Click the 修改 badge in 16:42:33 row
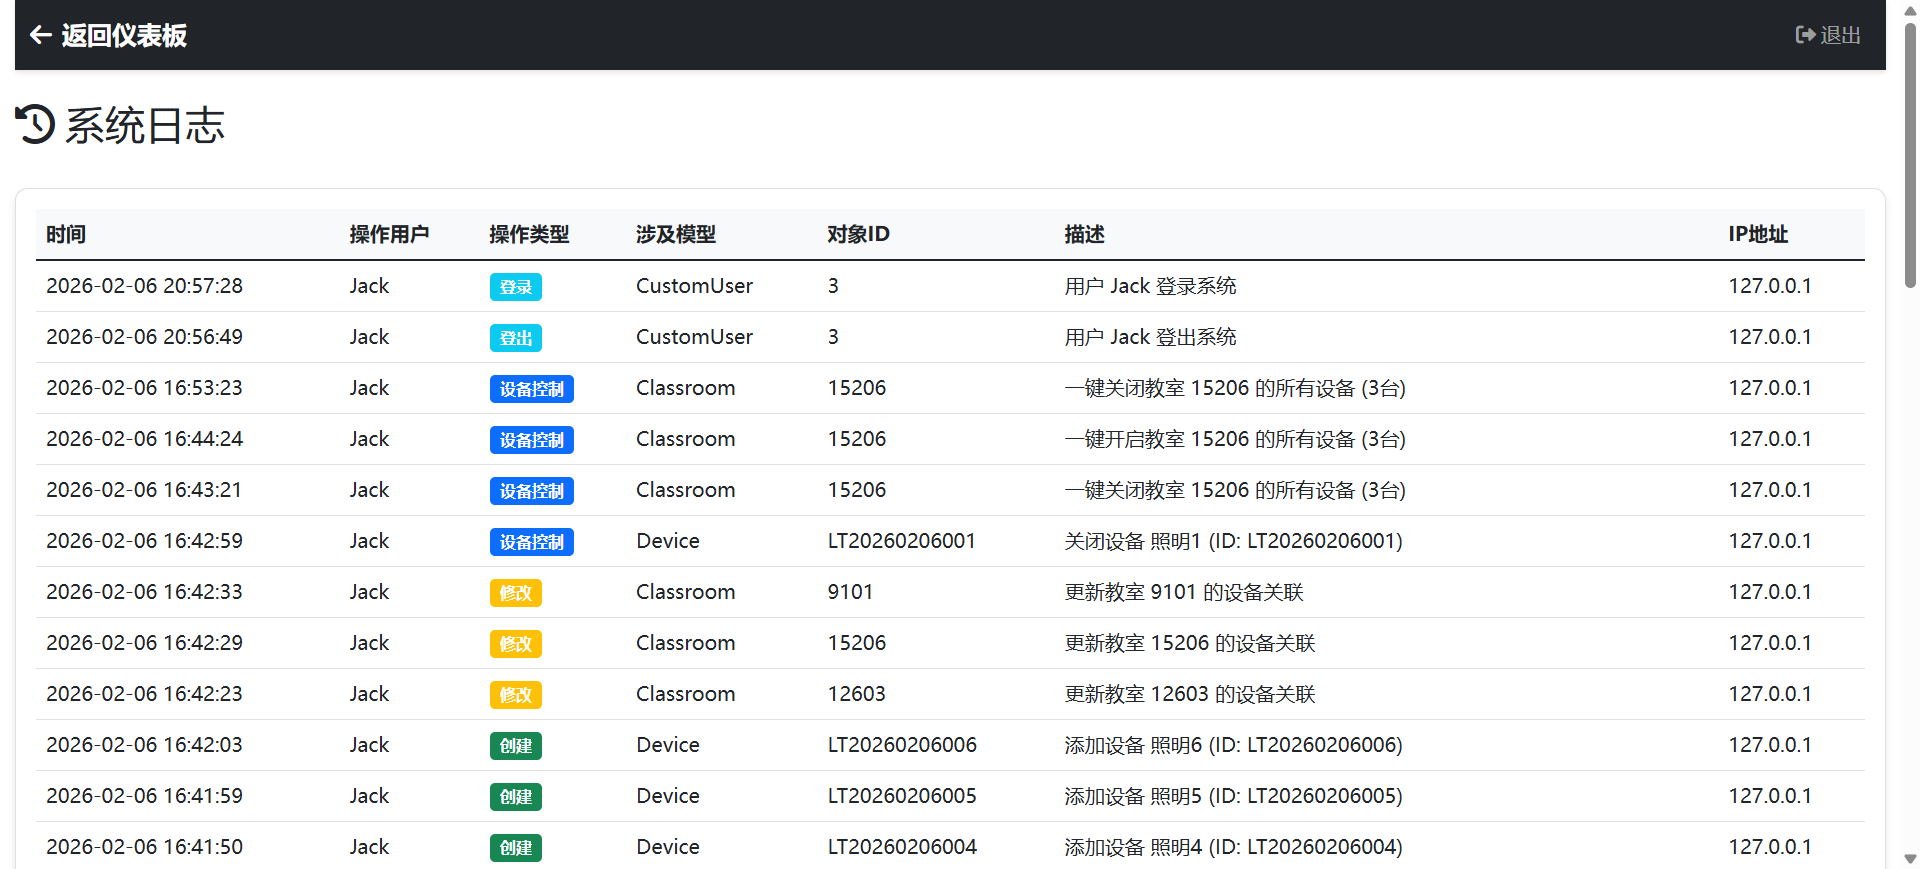This screenshot has height=869, width=1920. click(x=516, y=593)
